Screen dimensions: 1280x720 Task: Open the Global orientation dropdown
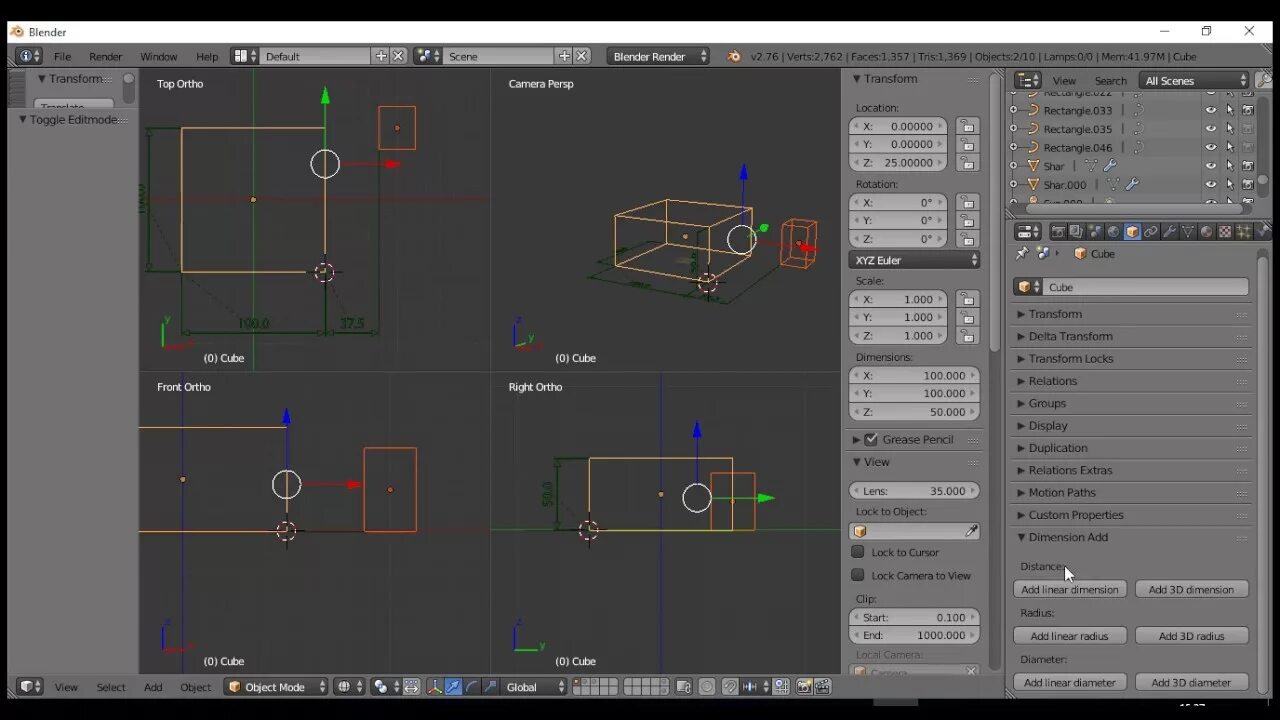click(535, 687)
